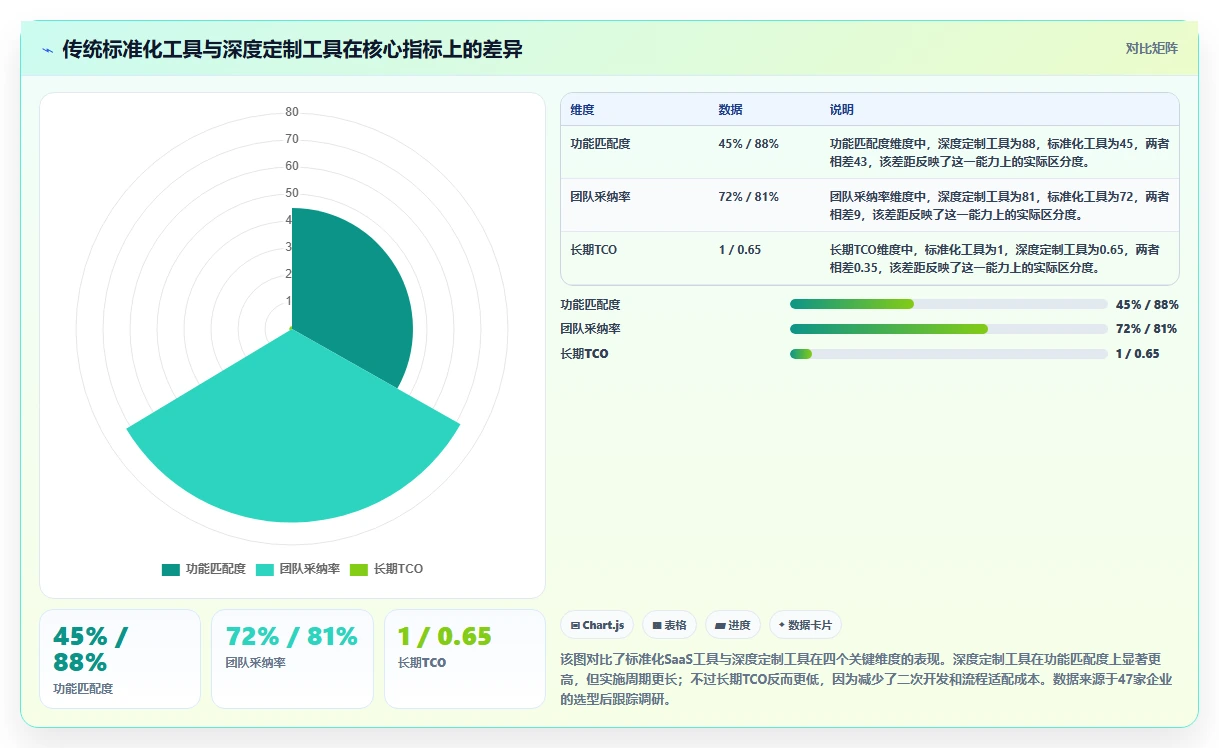1219x748 pixels.
Task: Click the 功能匹配度 description text in the table
Action: tap(999, 152)
